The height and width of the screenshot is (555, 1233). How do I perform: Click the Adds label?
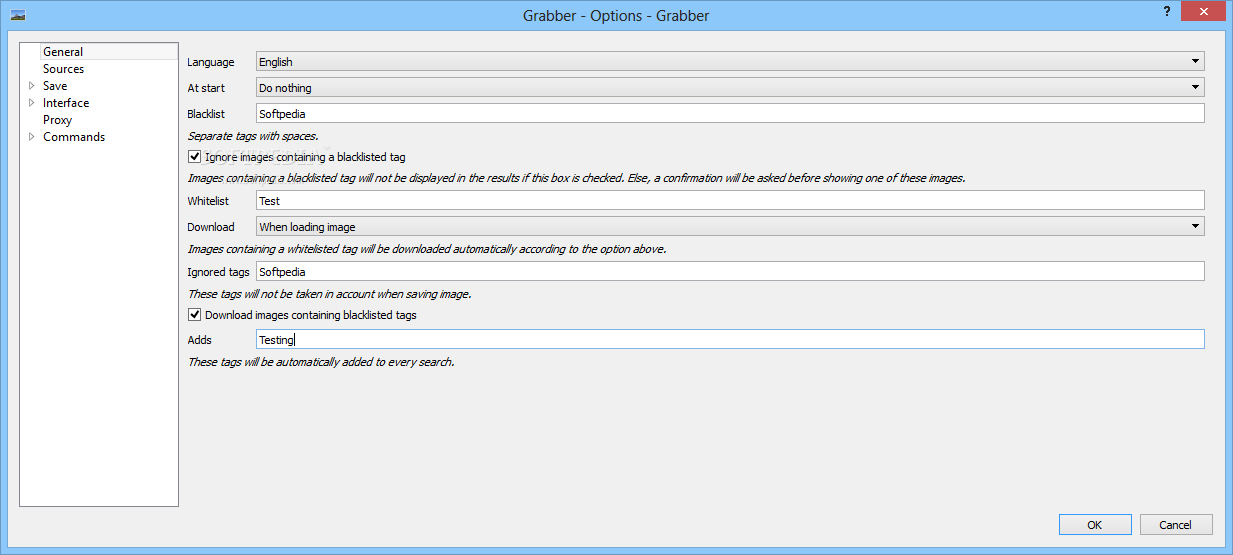200,340
